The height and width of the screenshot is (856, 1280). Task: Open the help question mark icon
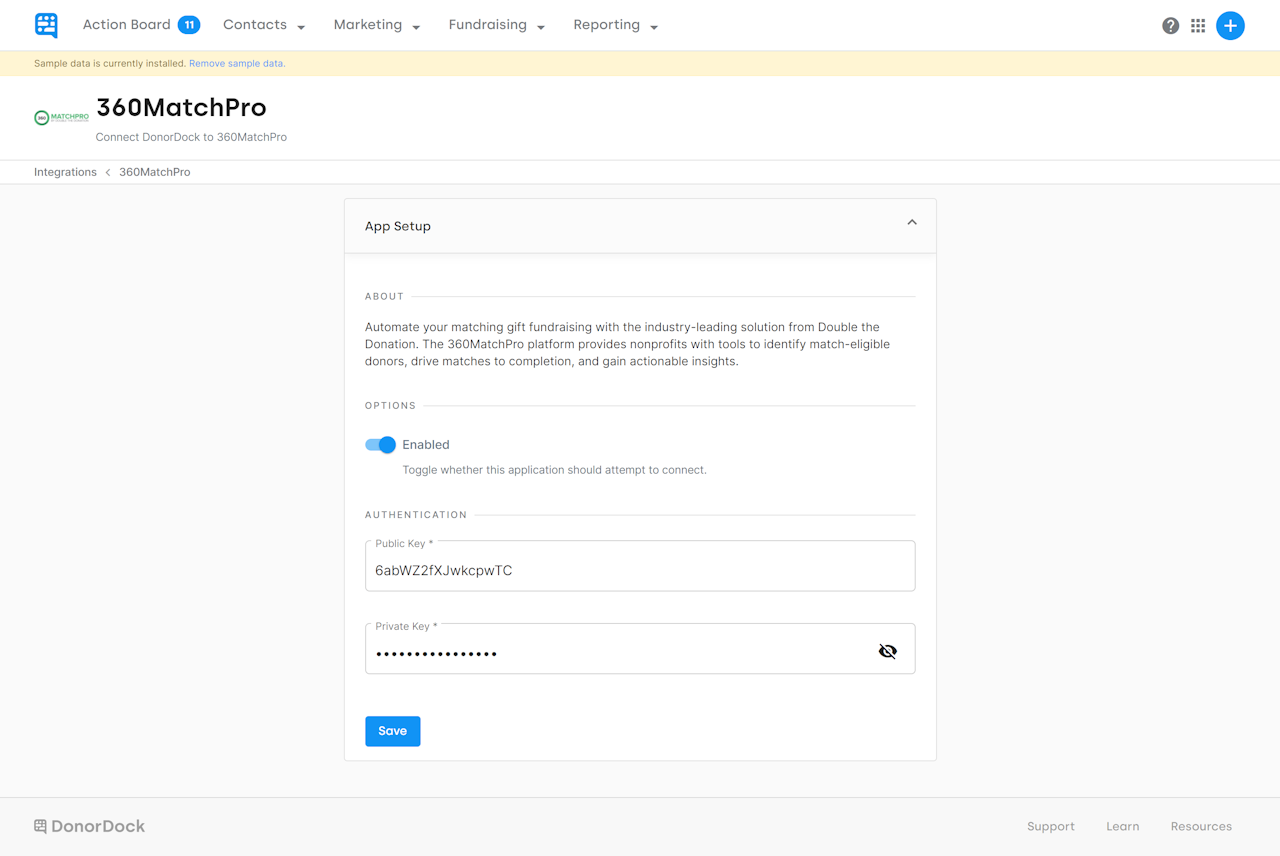[1170, 25]
